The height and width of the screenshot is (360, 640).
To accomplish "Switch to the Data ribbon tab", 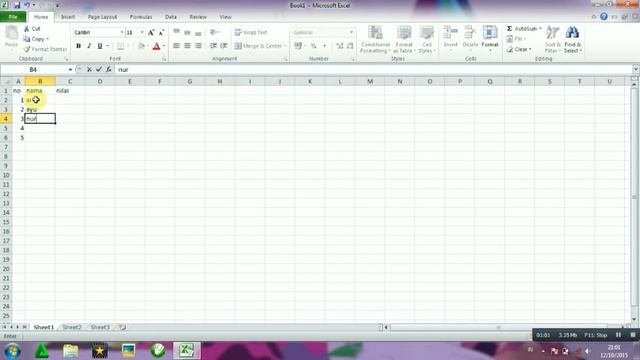I will tap(171, 17).
